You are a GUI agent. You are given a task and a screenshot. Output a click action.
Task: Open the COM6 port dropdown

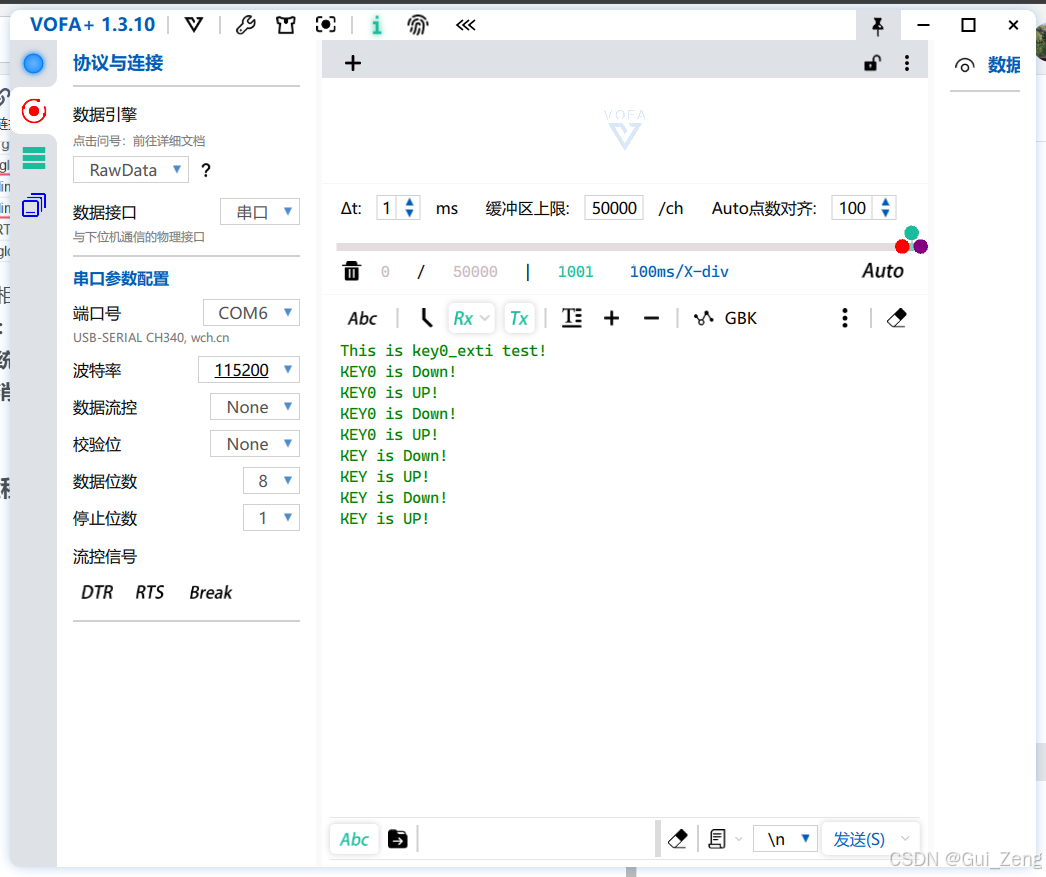point(251,313)
